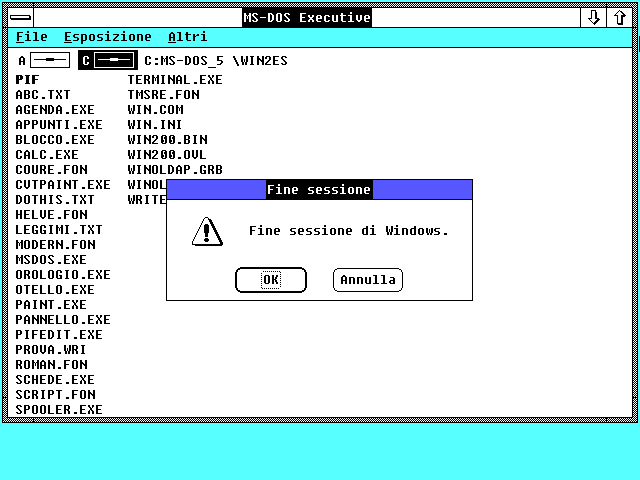Select OROLOGIO.EXE file

[63, 275]
